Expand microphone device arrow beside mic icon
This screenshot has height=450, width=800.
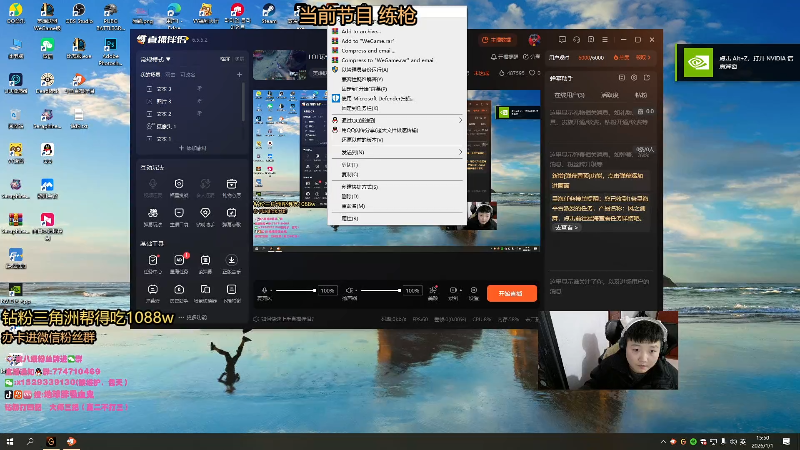(271, 291)
